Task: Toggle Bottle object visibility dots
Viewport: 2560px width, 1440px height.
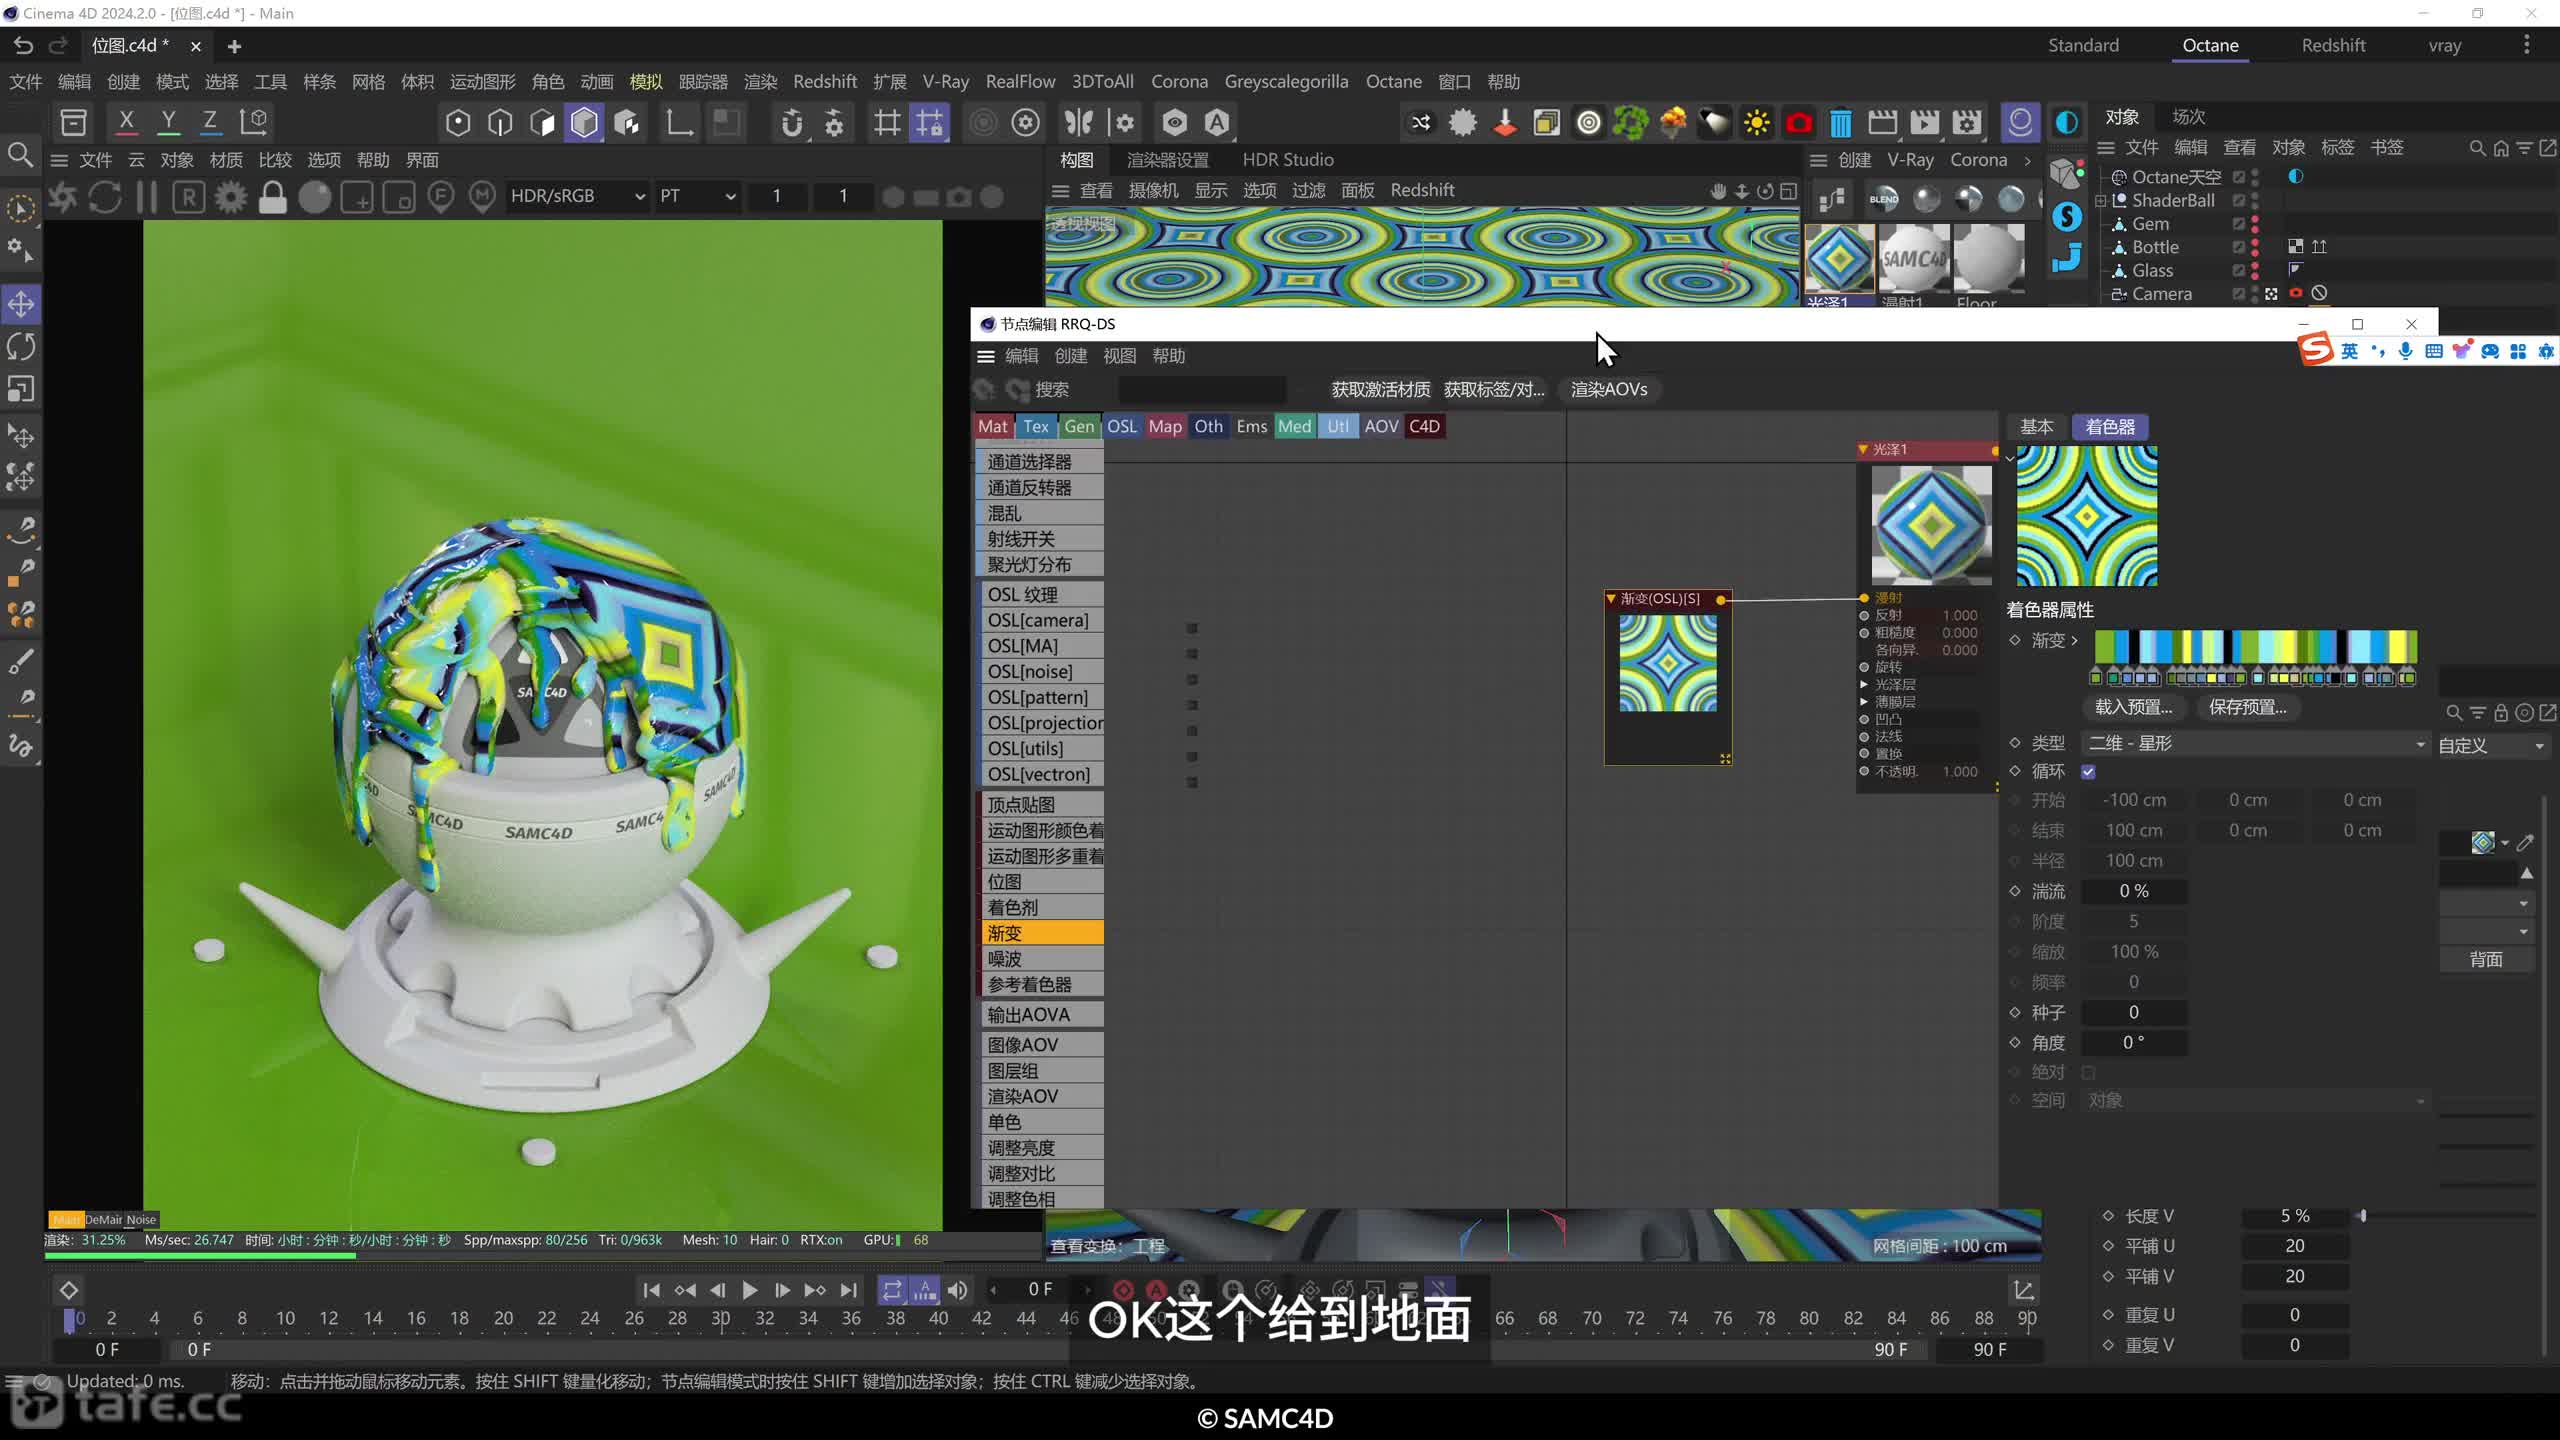Action: pos(2255,247)
